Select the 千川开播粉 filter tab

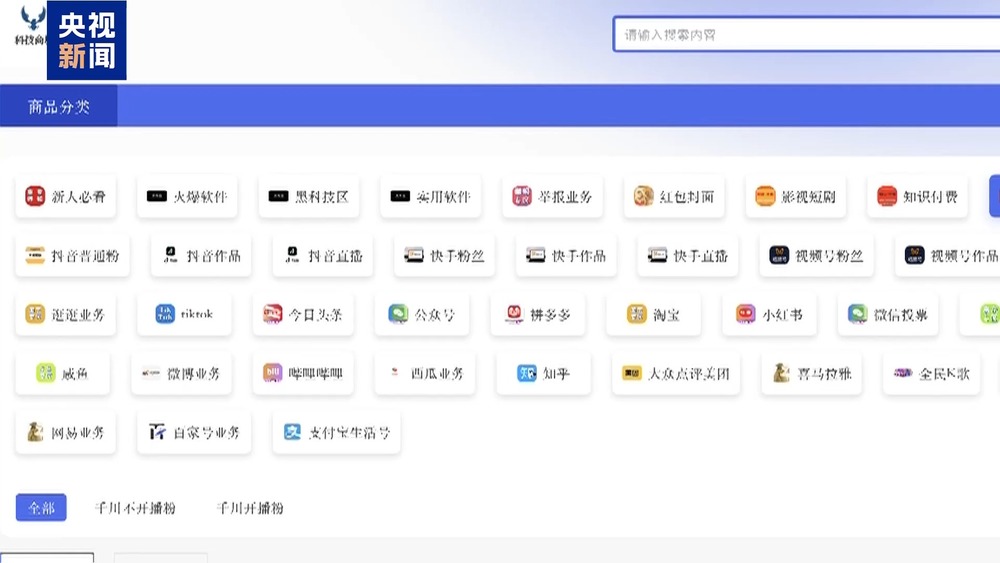pyautogui.click(x=250, y=508)
